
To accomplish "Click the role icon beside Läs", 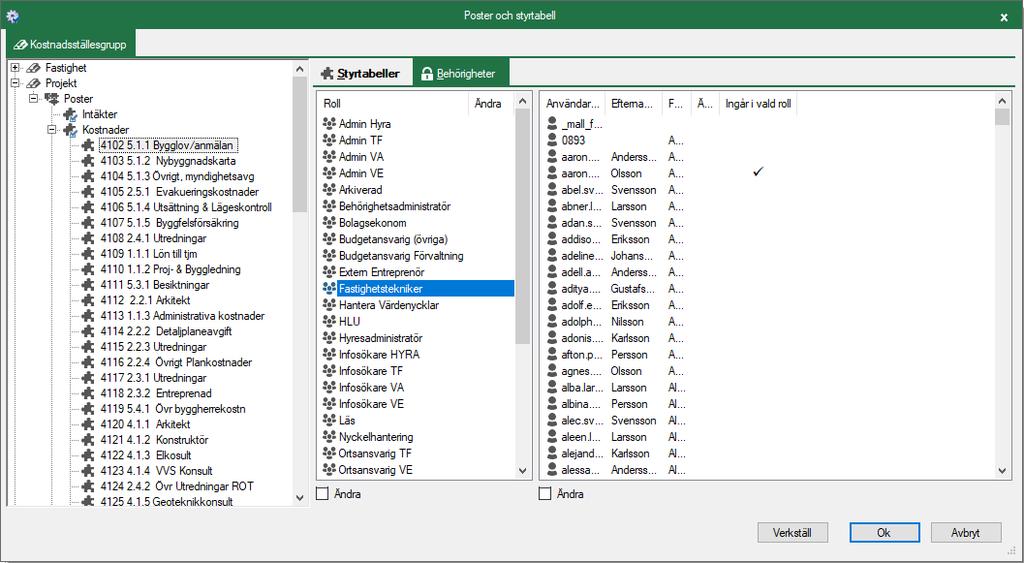I will pyautogui.click(x=329, y=420).
